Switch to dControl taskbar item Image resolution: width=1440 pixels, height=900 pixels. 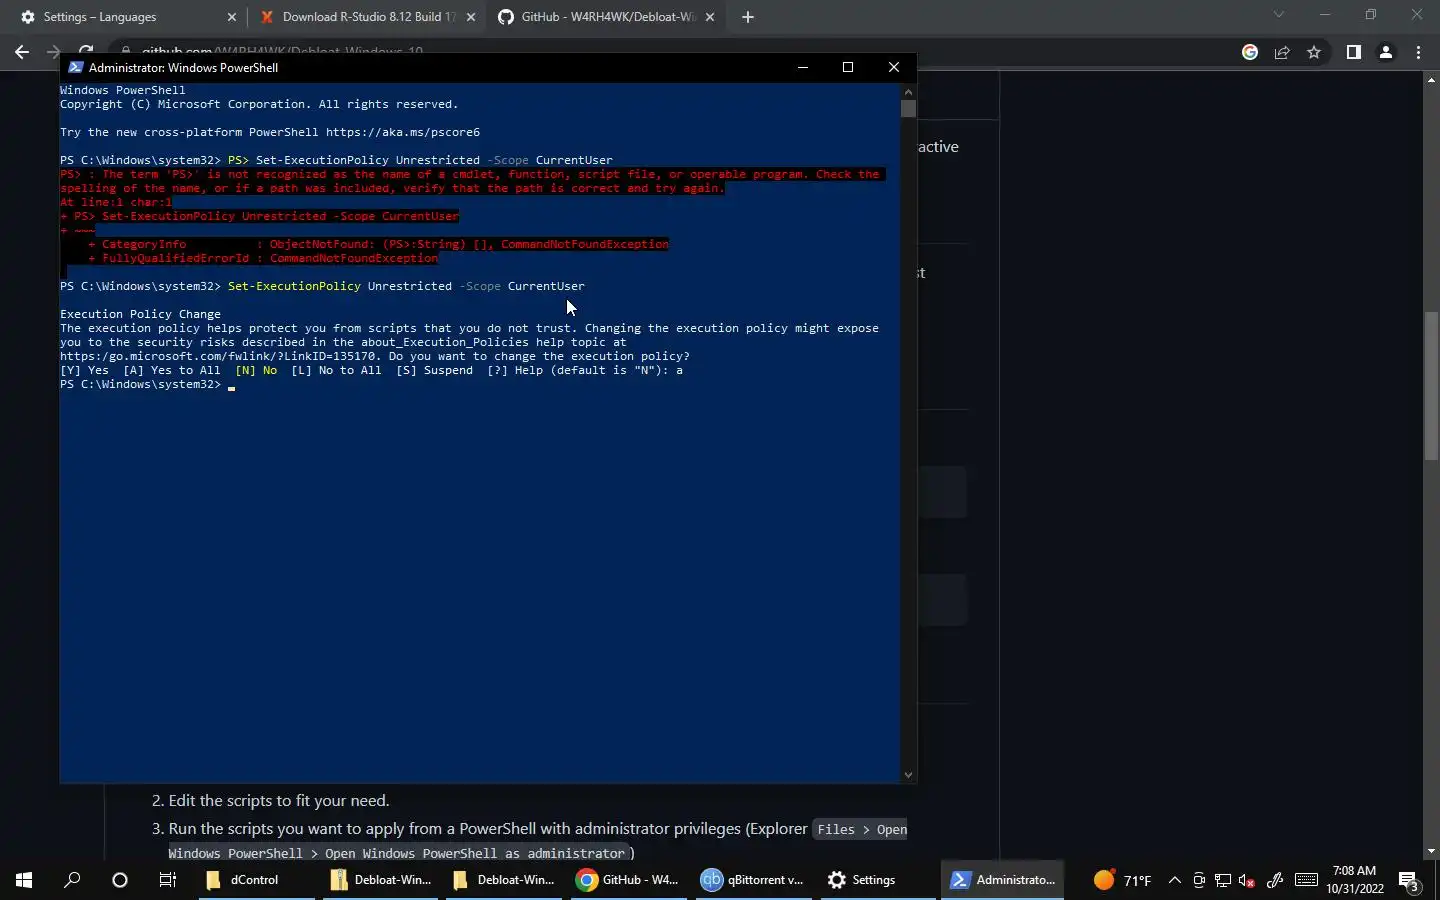[x=254, y=880]
